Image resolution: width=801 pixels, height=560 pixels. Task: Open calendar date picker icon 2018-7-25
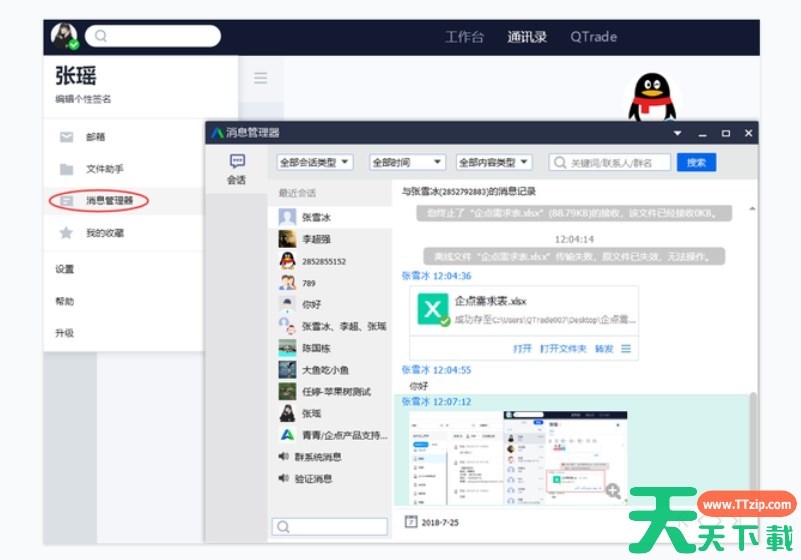point(411,522)
